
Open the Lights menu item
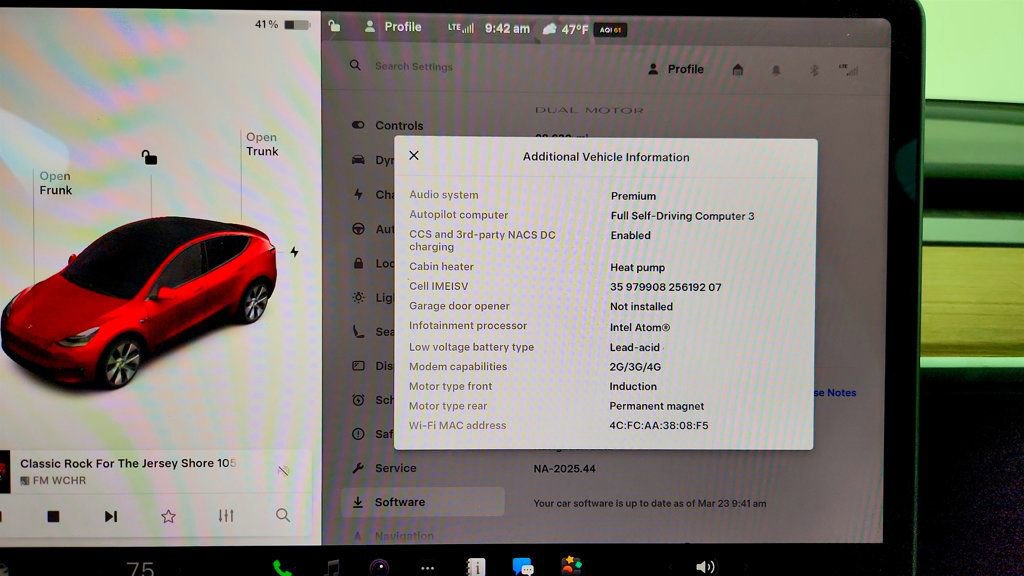coord(372,297)
